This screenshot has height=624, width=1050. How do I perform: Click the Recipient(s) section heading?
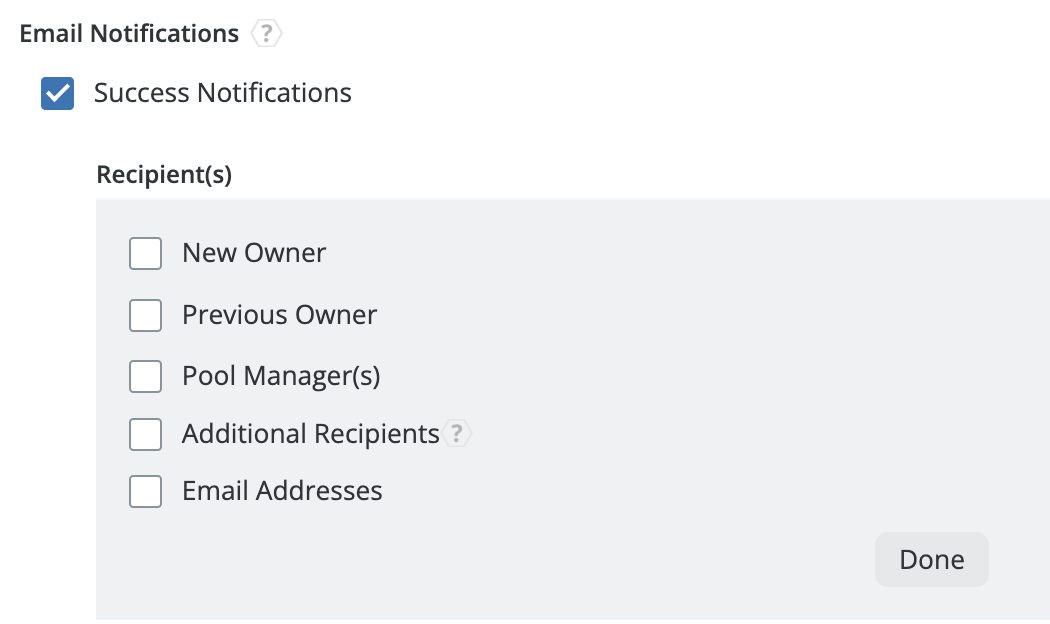[164, 175]
